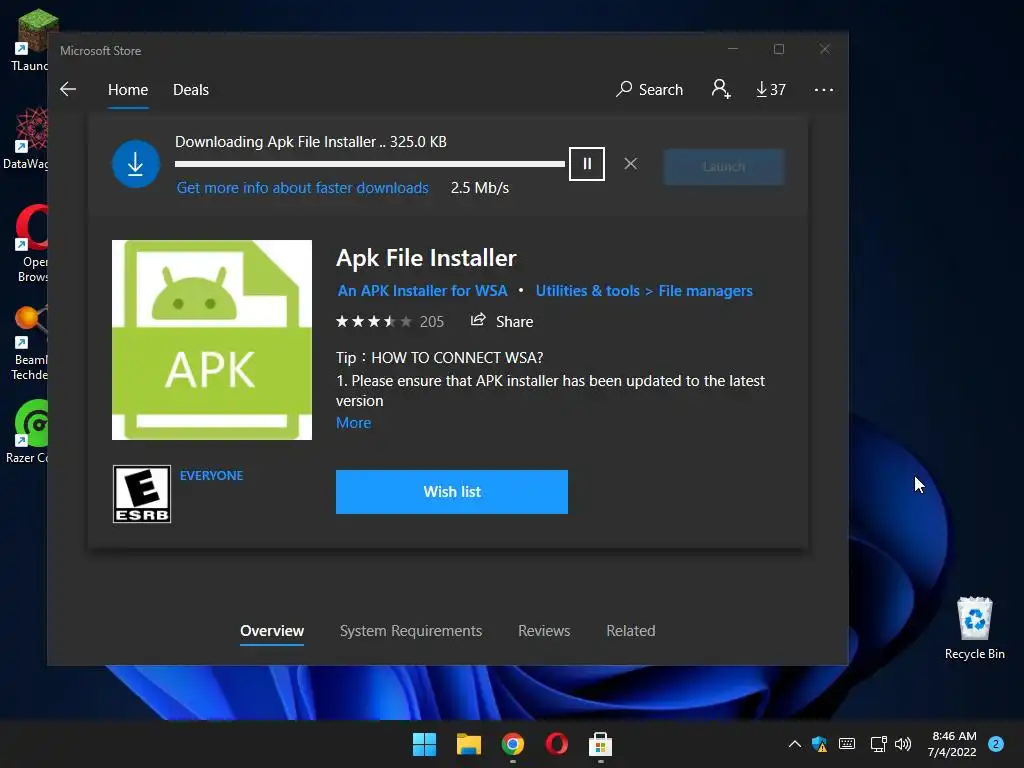Click the star rating with 205 reviews
Viewport: 1024px width, 768px height.
click(x=390, y=321)
